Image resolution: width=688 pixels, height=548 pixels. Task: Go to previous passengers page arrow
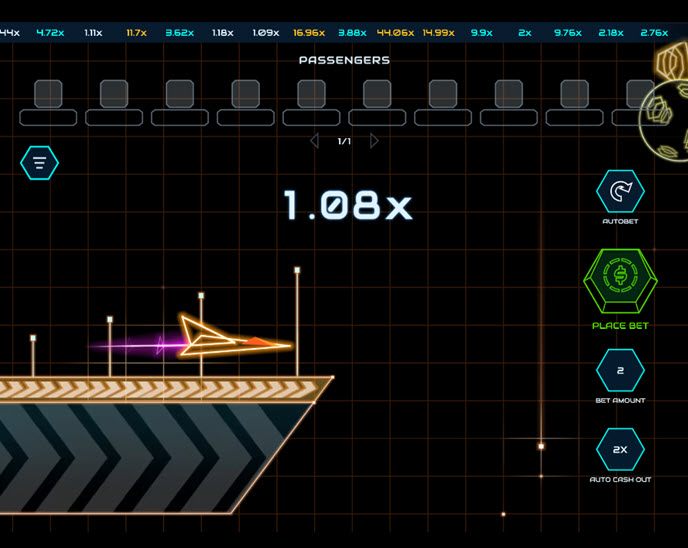coord(315,141)
